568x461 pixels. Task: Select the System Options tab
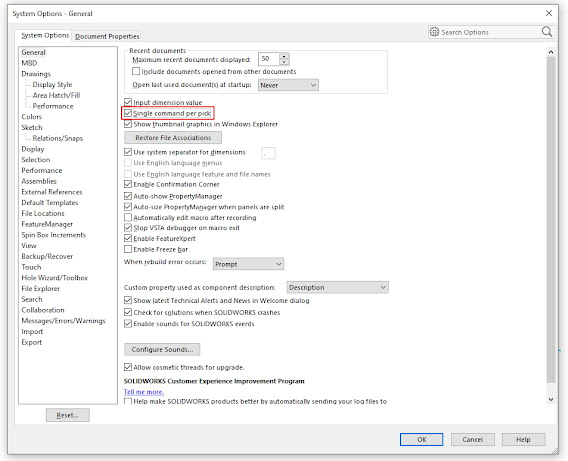(x=45, y=35)
